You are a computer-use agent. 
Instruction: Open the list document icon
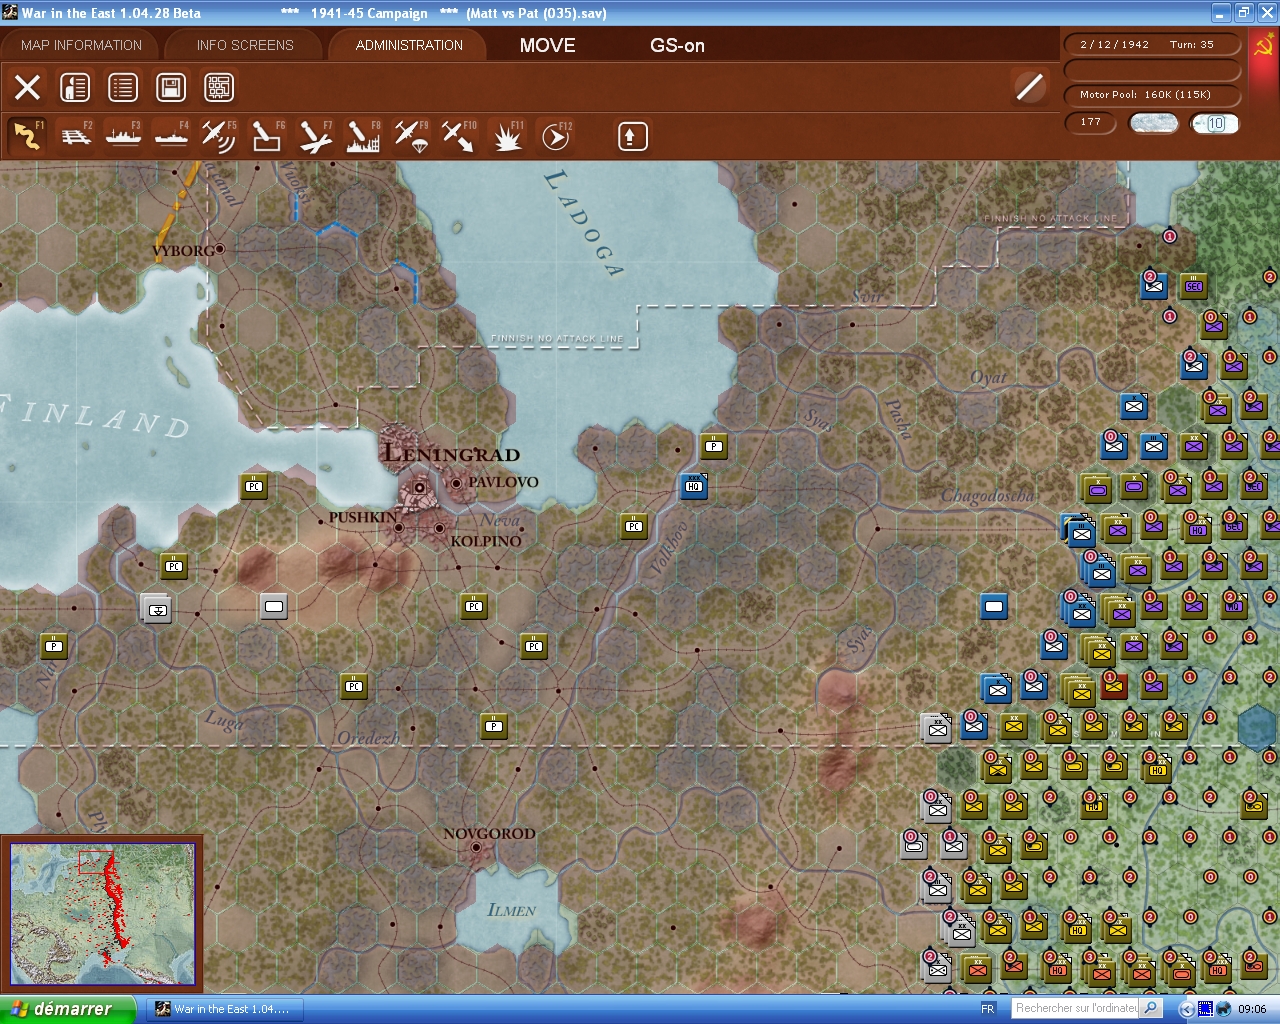[x=123, y=87]
